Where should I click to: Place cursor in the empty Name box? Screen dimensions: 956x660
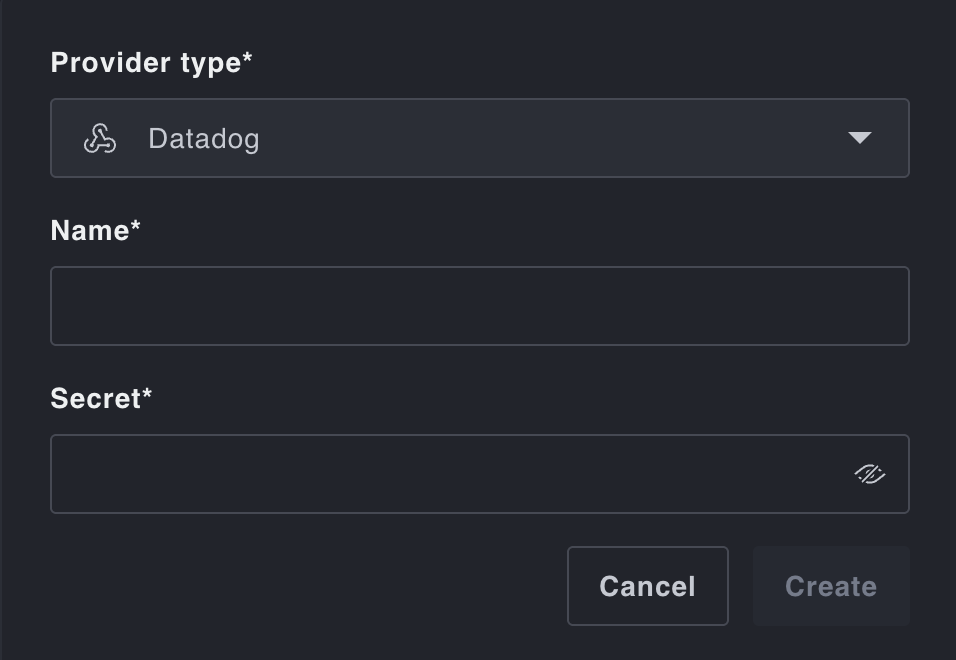pos(479,306)
